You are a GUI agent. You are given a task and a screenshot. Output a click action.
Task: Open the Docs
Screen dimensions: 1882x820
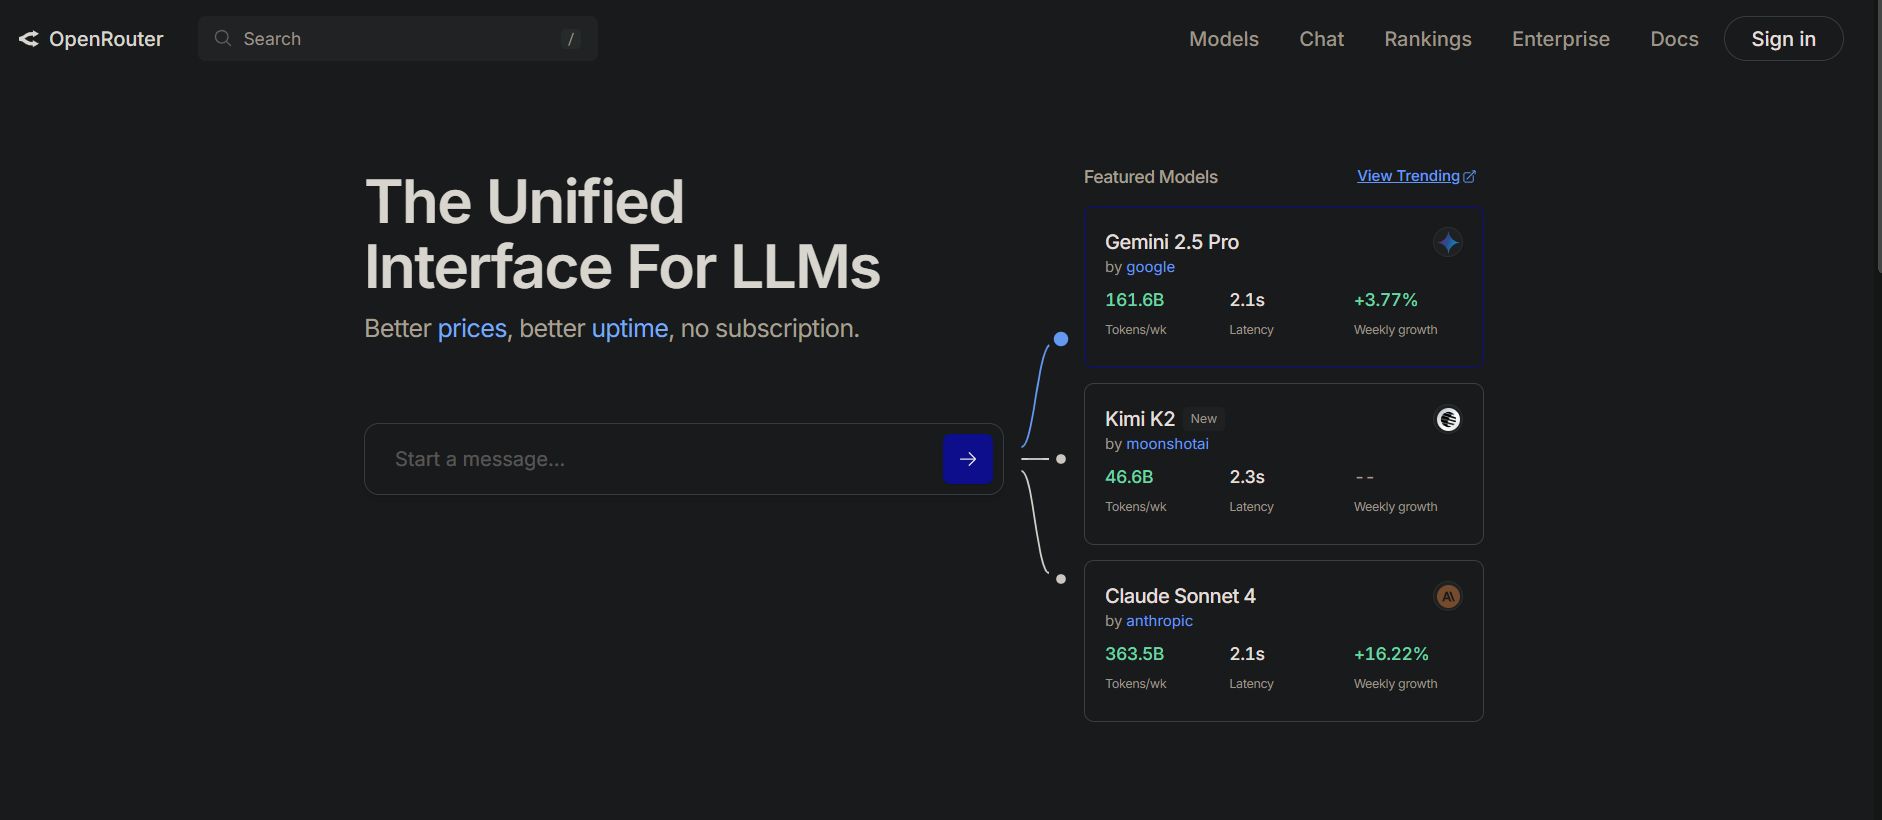[1674, 39]
